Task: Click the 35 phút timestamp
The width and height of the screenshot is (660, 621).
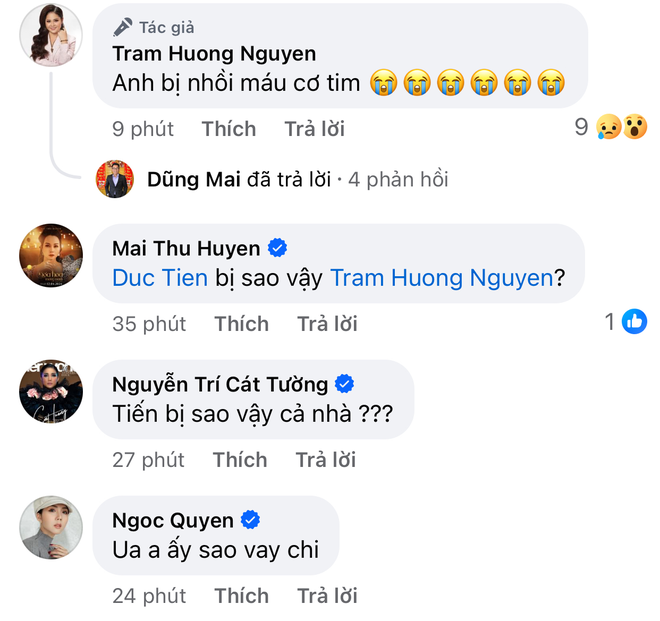Action: click(149, 324)
